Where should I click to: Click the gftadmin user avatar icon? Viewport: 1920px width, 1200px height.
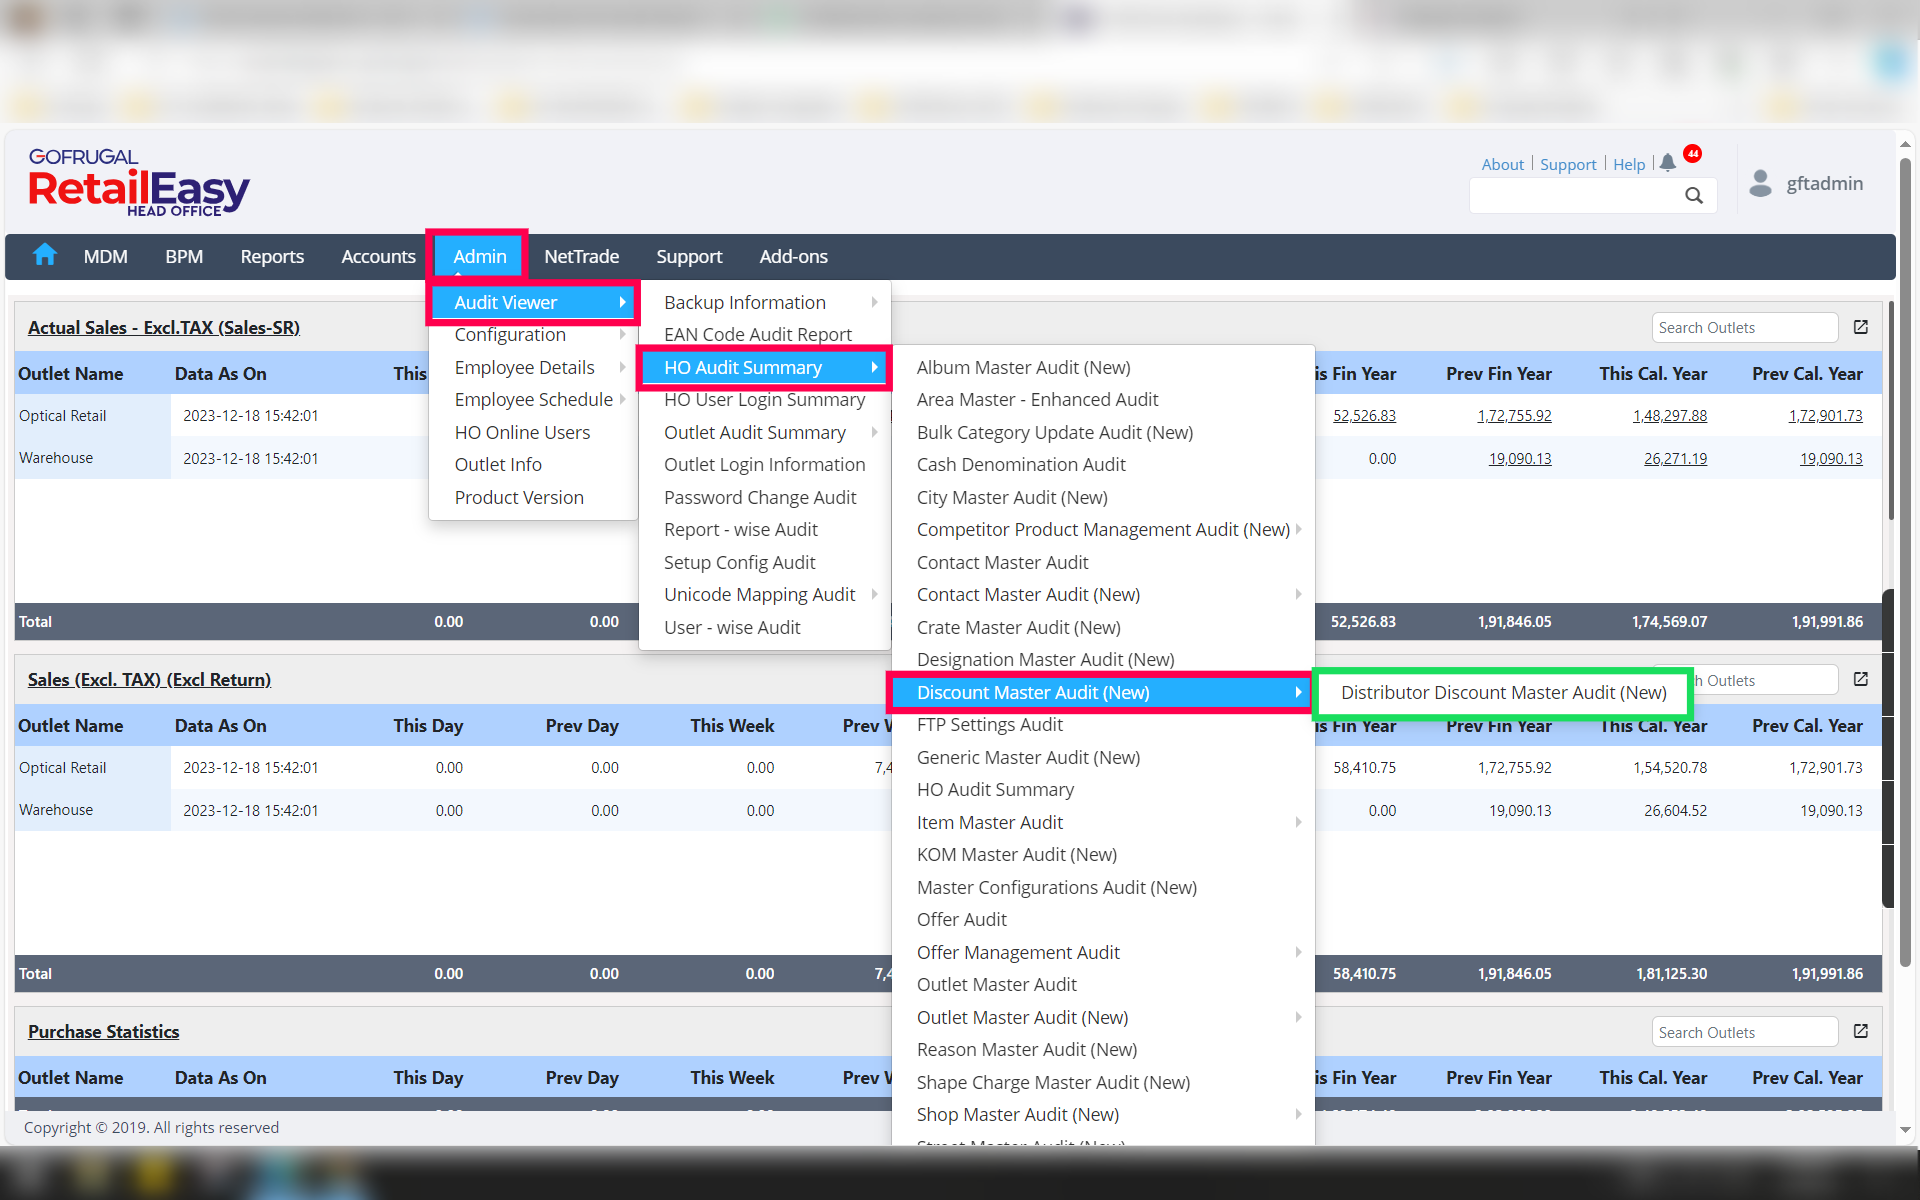(1760, 183)
